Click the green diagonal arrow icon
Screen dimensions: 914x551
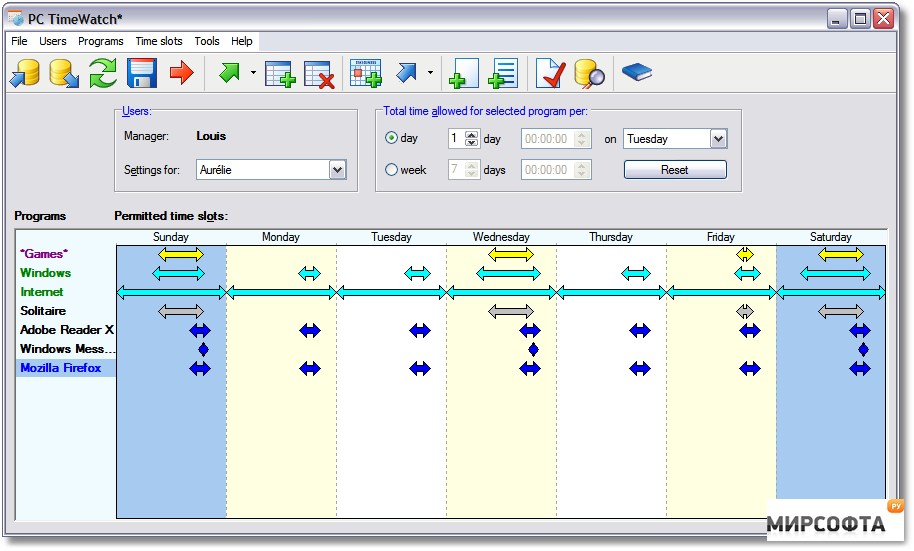(x=229, y=73)
